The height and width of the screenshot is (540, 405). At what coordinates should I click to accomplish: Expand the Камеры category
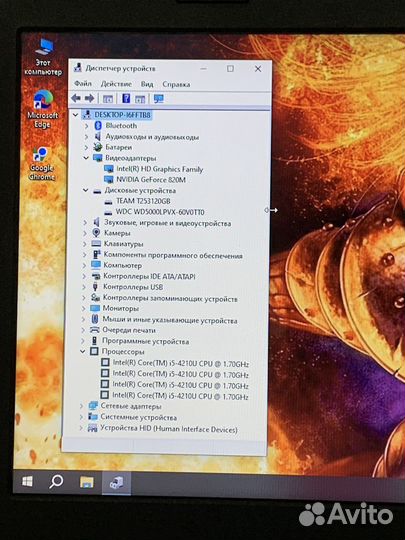pos(85,233)
